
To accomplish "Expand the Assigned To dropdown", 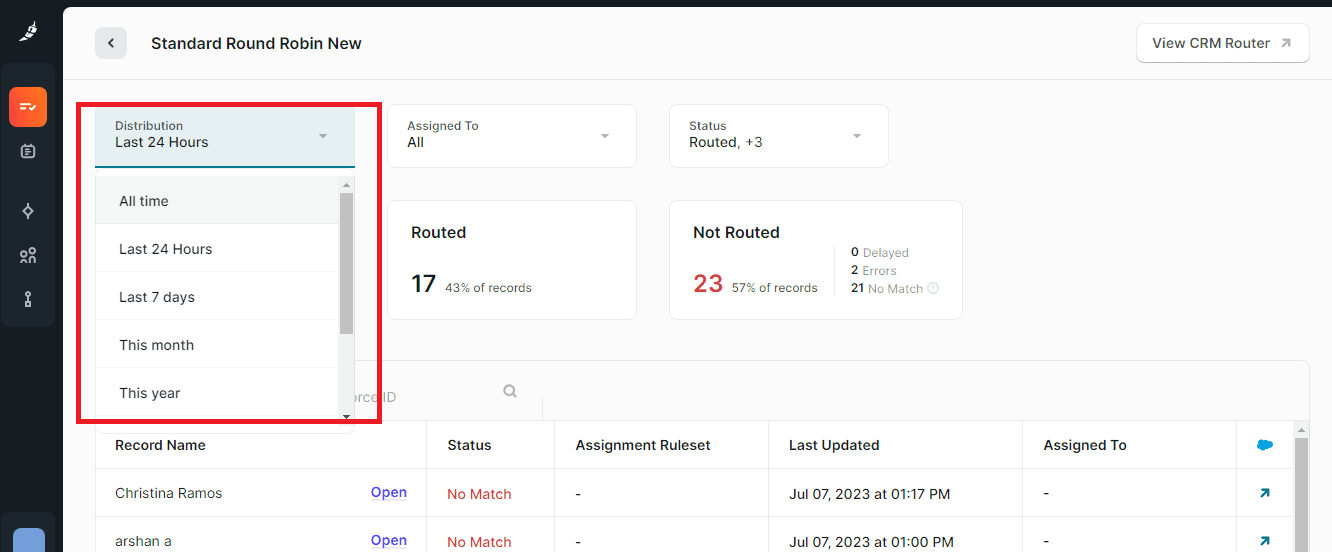I will tap(605, 136).
